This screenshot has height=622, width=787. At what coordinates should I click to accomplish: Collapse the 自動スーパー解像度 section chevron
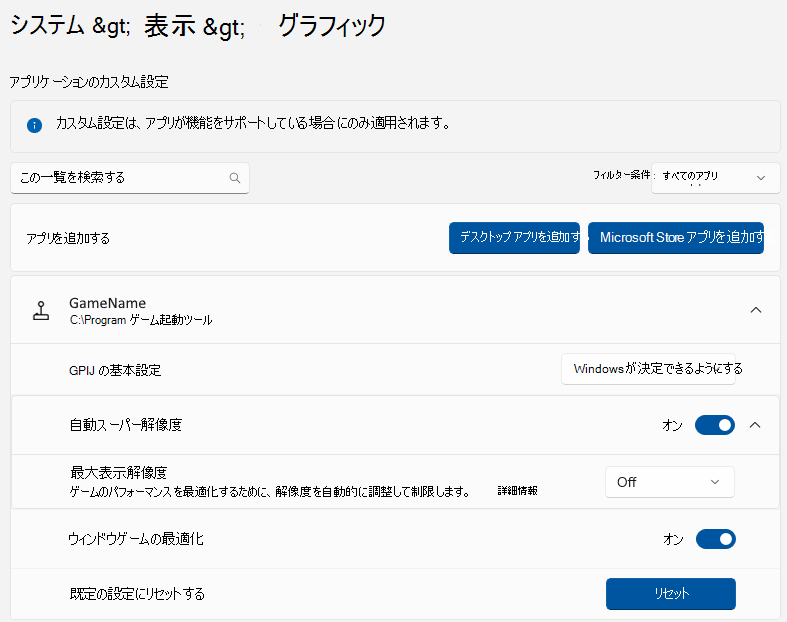pos(755,425)
